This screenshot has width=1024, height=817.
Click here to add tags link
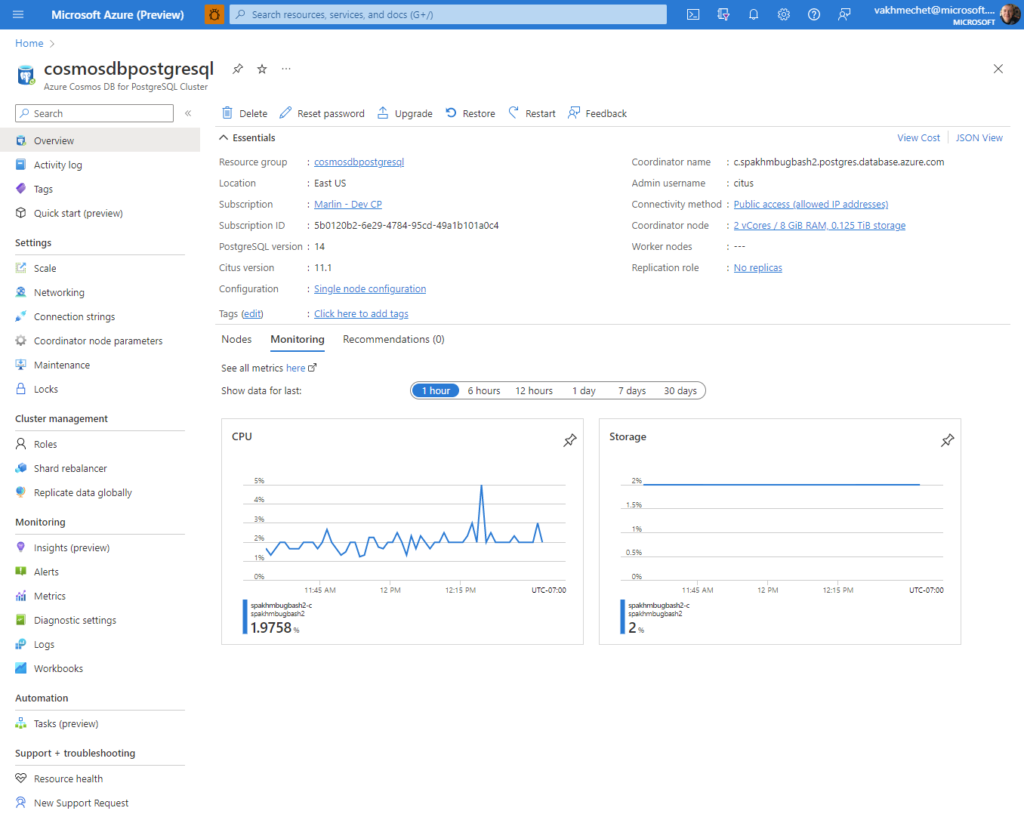(x=361, y=313)
